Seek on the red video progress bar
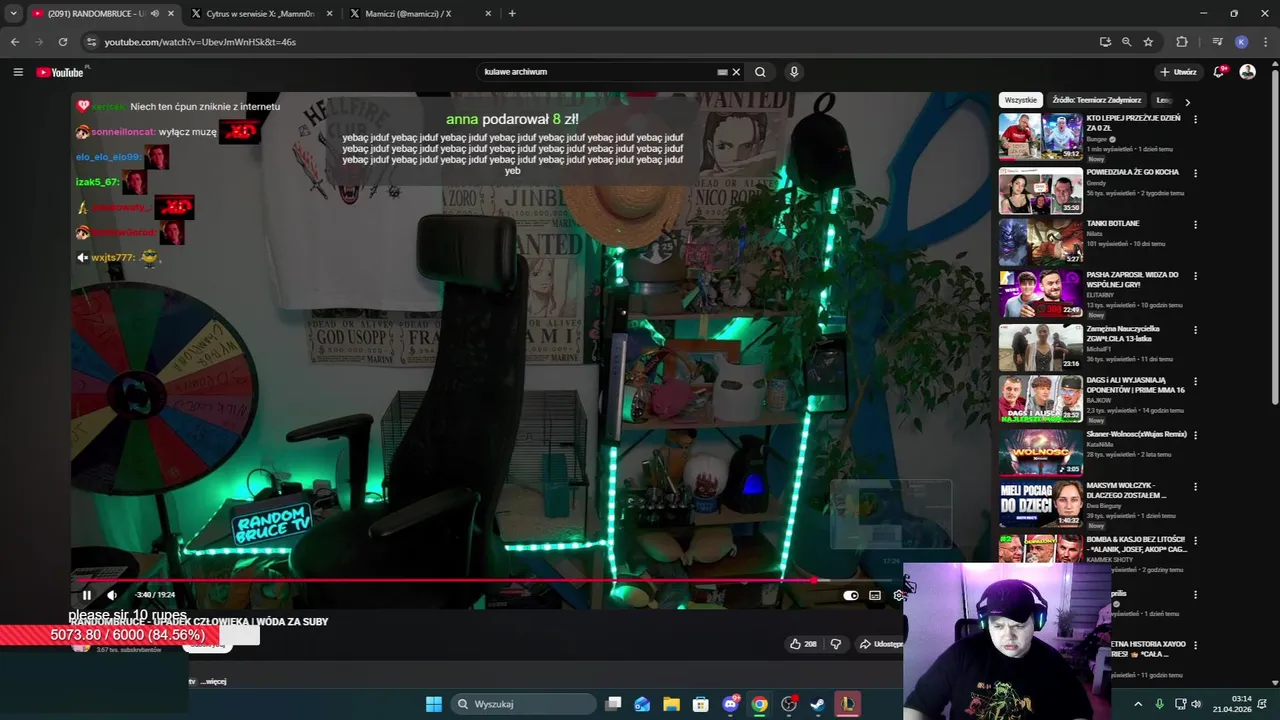This screenshot has width=1280, height=720. tap(447, 580)
